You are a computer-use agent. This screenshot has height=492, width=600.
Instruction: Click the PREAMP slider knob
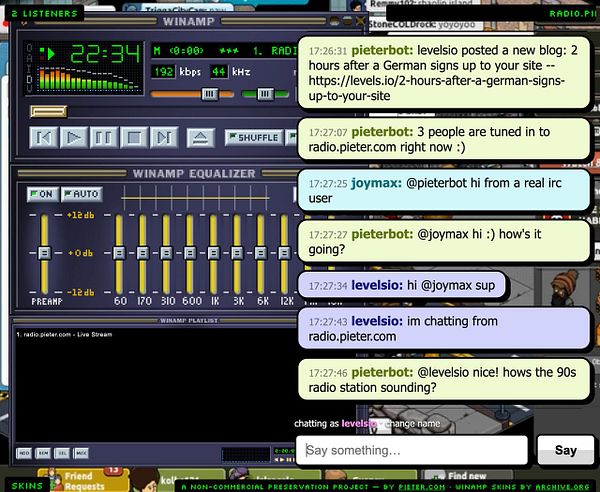click(44, 253)
